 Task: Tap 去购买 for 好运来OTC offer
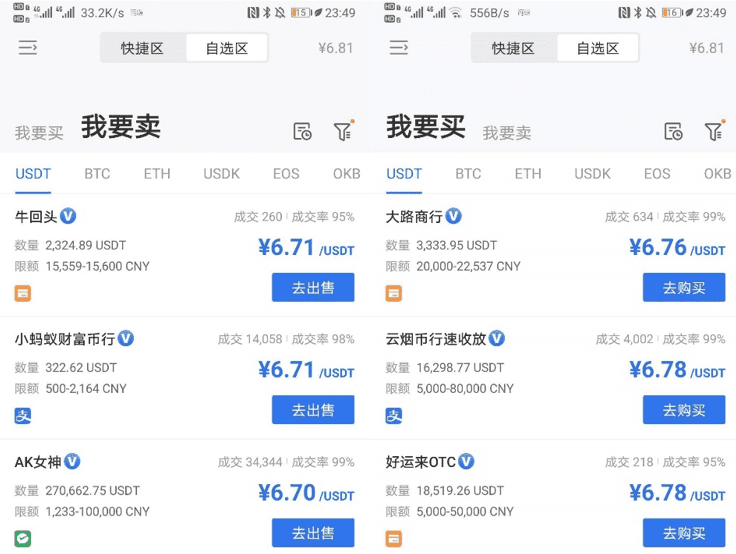[x=684, y=533]
